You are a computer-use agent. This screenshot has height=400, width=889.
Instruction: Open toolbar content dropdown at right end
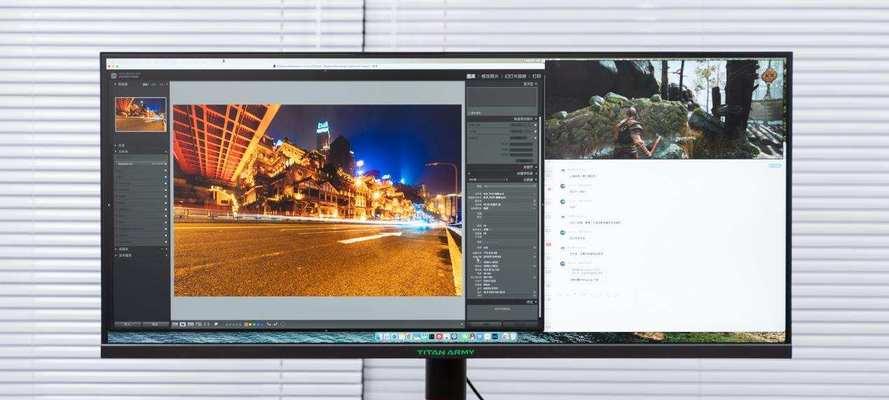pyautogui.click(x=462, y=324)
